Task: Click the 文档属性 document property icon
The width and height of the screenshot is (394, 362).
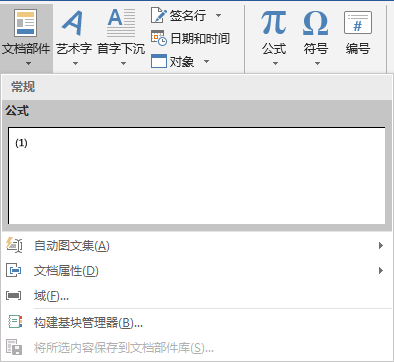Action: coord(14,270)
